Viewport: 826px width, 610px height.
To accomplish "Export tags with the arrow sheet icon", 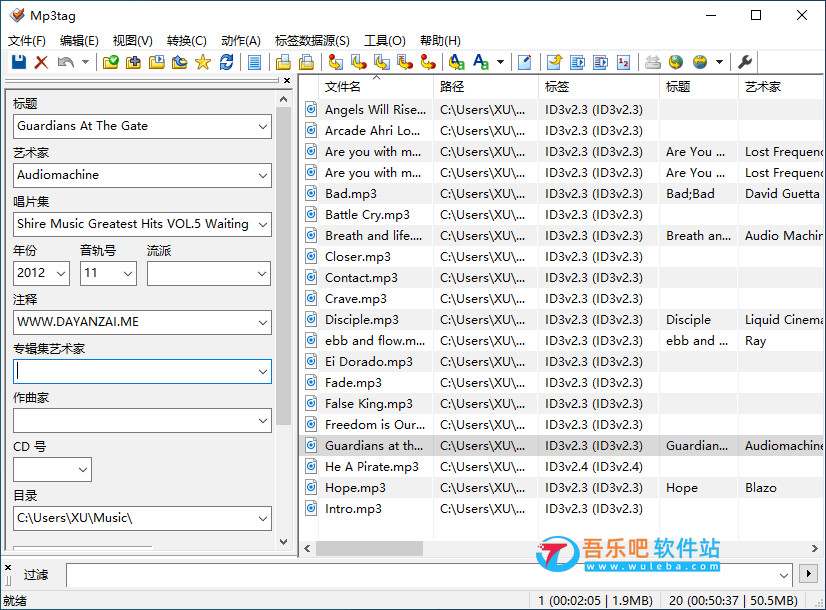I will [554, 62].
